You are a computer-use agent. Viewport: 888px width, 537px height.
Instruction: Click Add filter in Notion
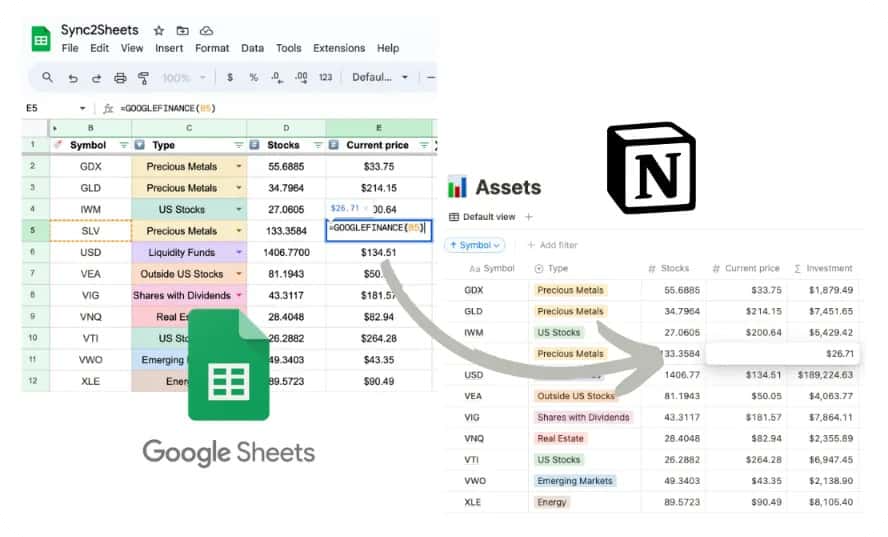(x=552, y=245)
